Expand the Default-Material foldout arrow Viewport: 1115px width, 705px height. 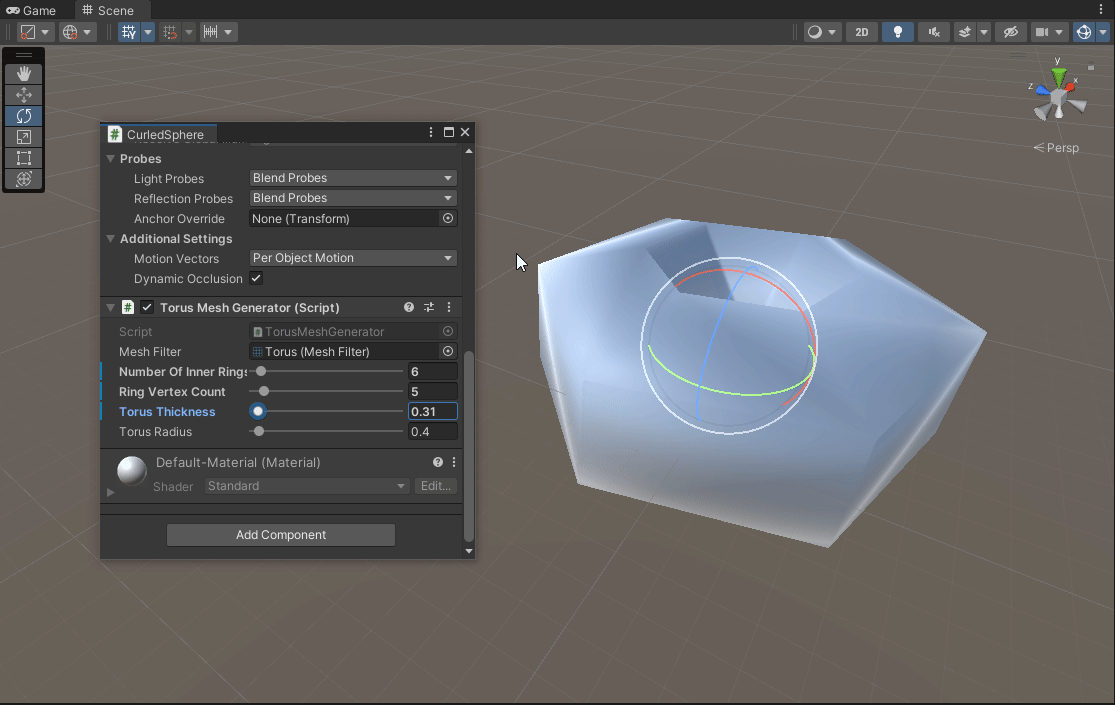111,492
